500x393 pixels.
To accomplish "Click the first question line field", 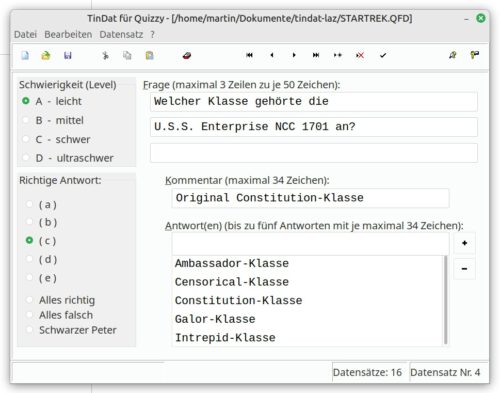I will pyautogui.click(x=314, y=102).
